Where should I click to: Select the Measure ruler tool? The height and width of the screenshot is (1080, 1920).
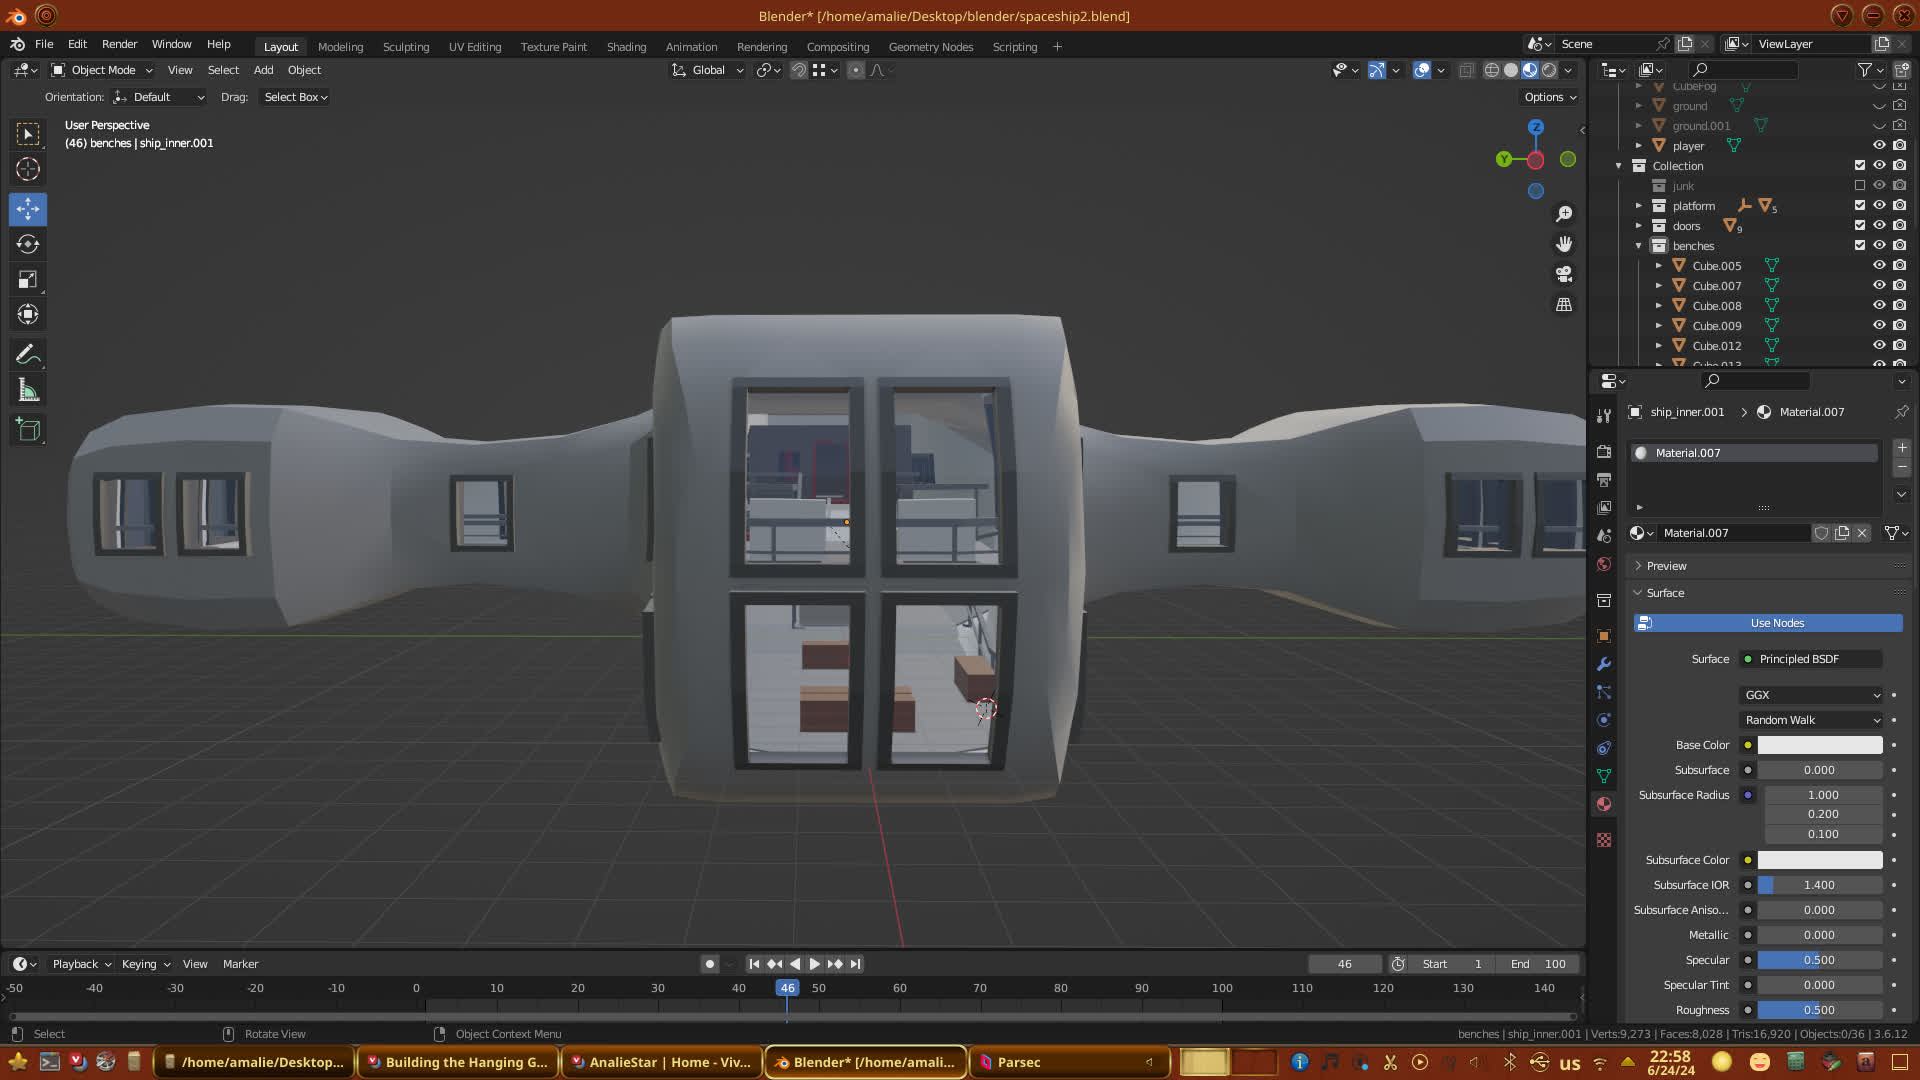tap(28, 391)
